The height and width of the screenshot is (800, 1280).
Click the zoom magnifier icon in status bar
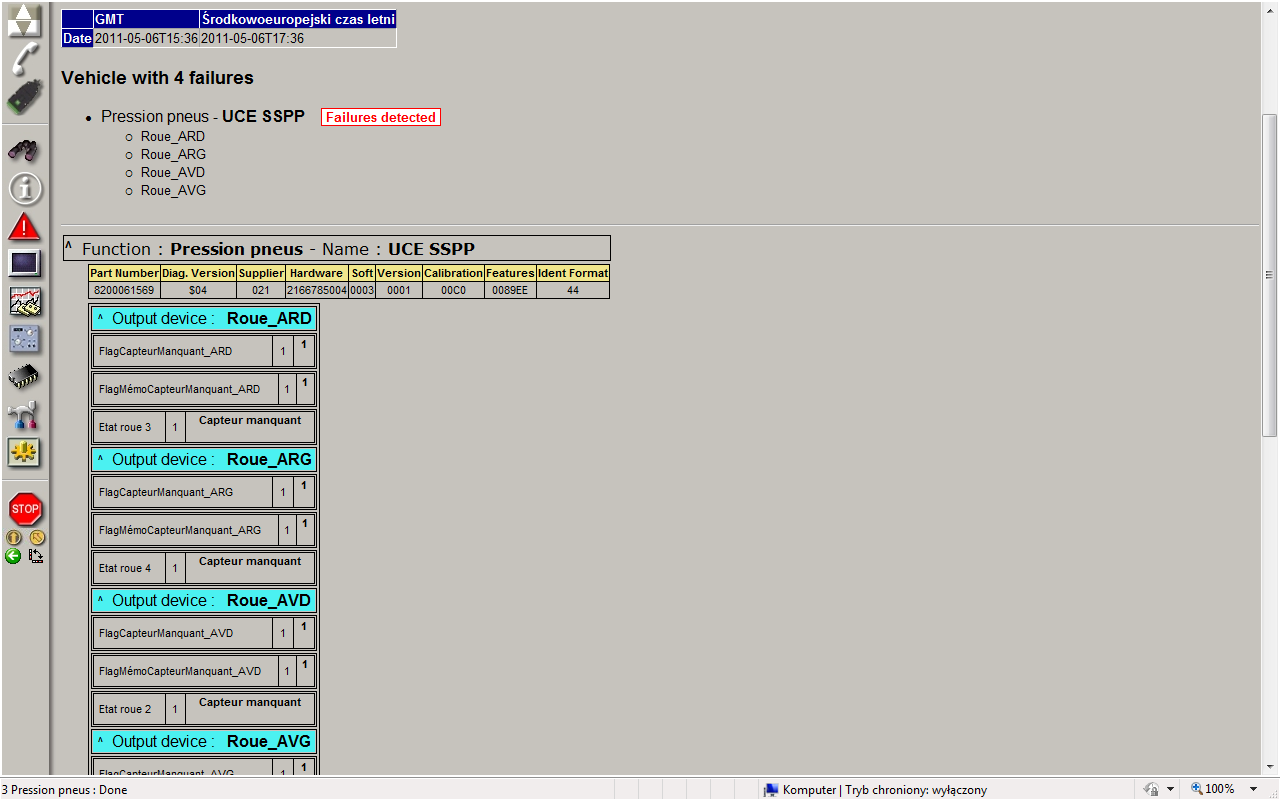click(x=1196, y=789)
